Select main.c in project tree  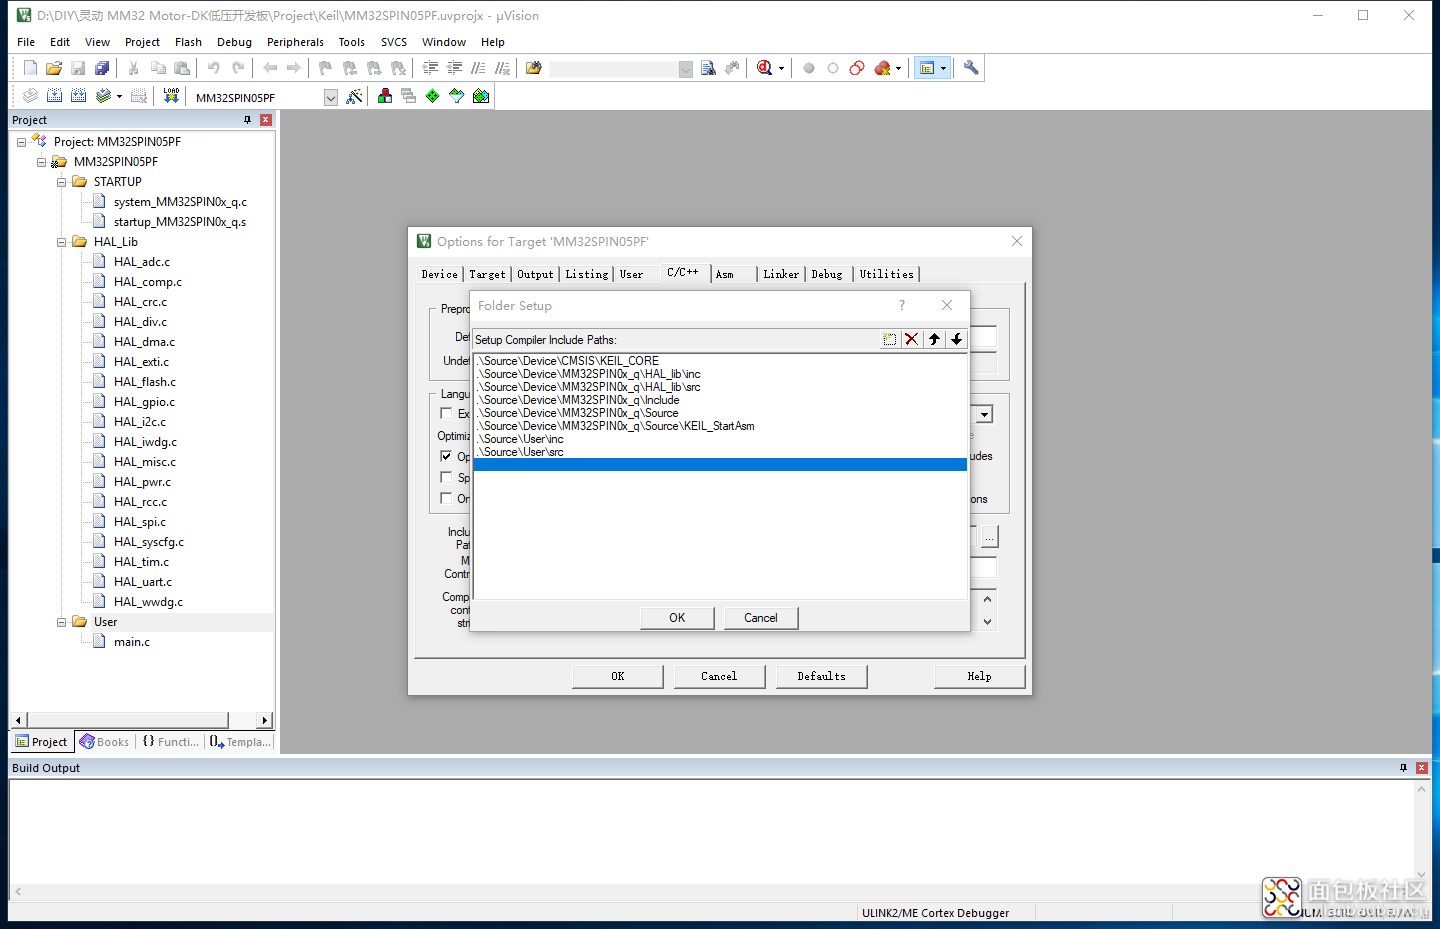click(x=132, y=642)
